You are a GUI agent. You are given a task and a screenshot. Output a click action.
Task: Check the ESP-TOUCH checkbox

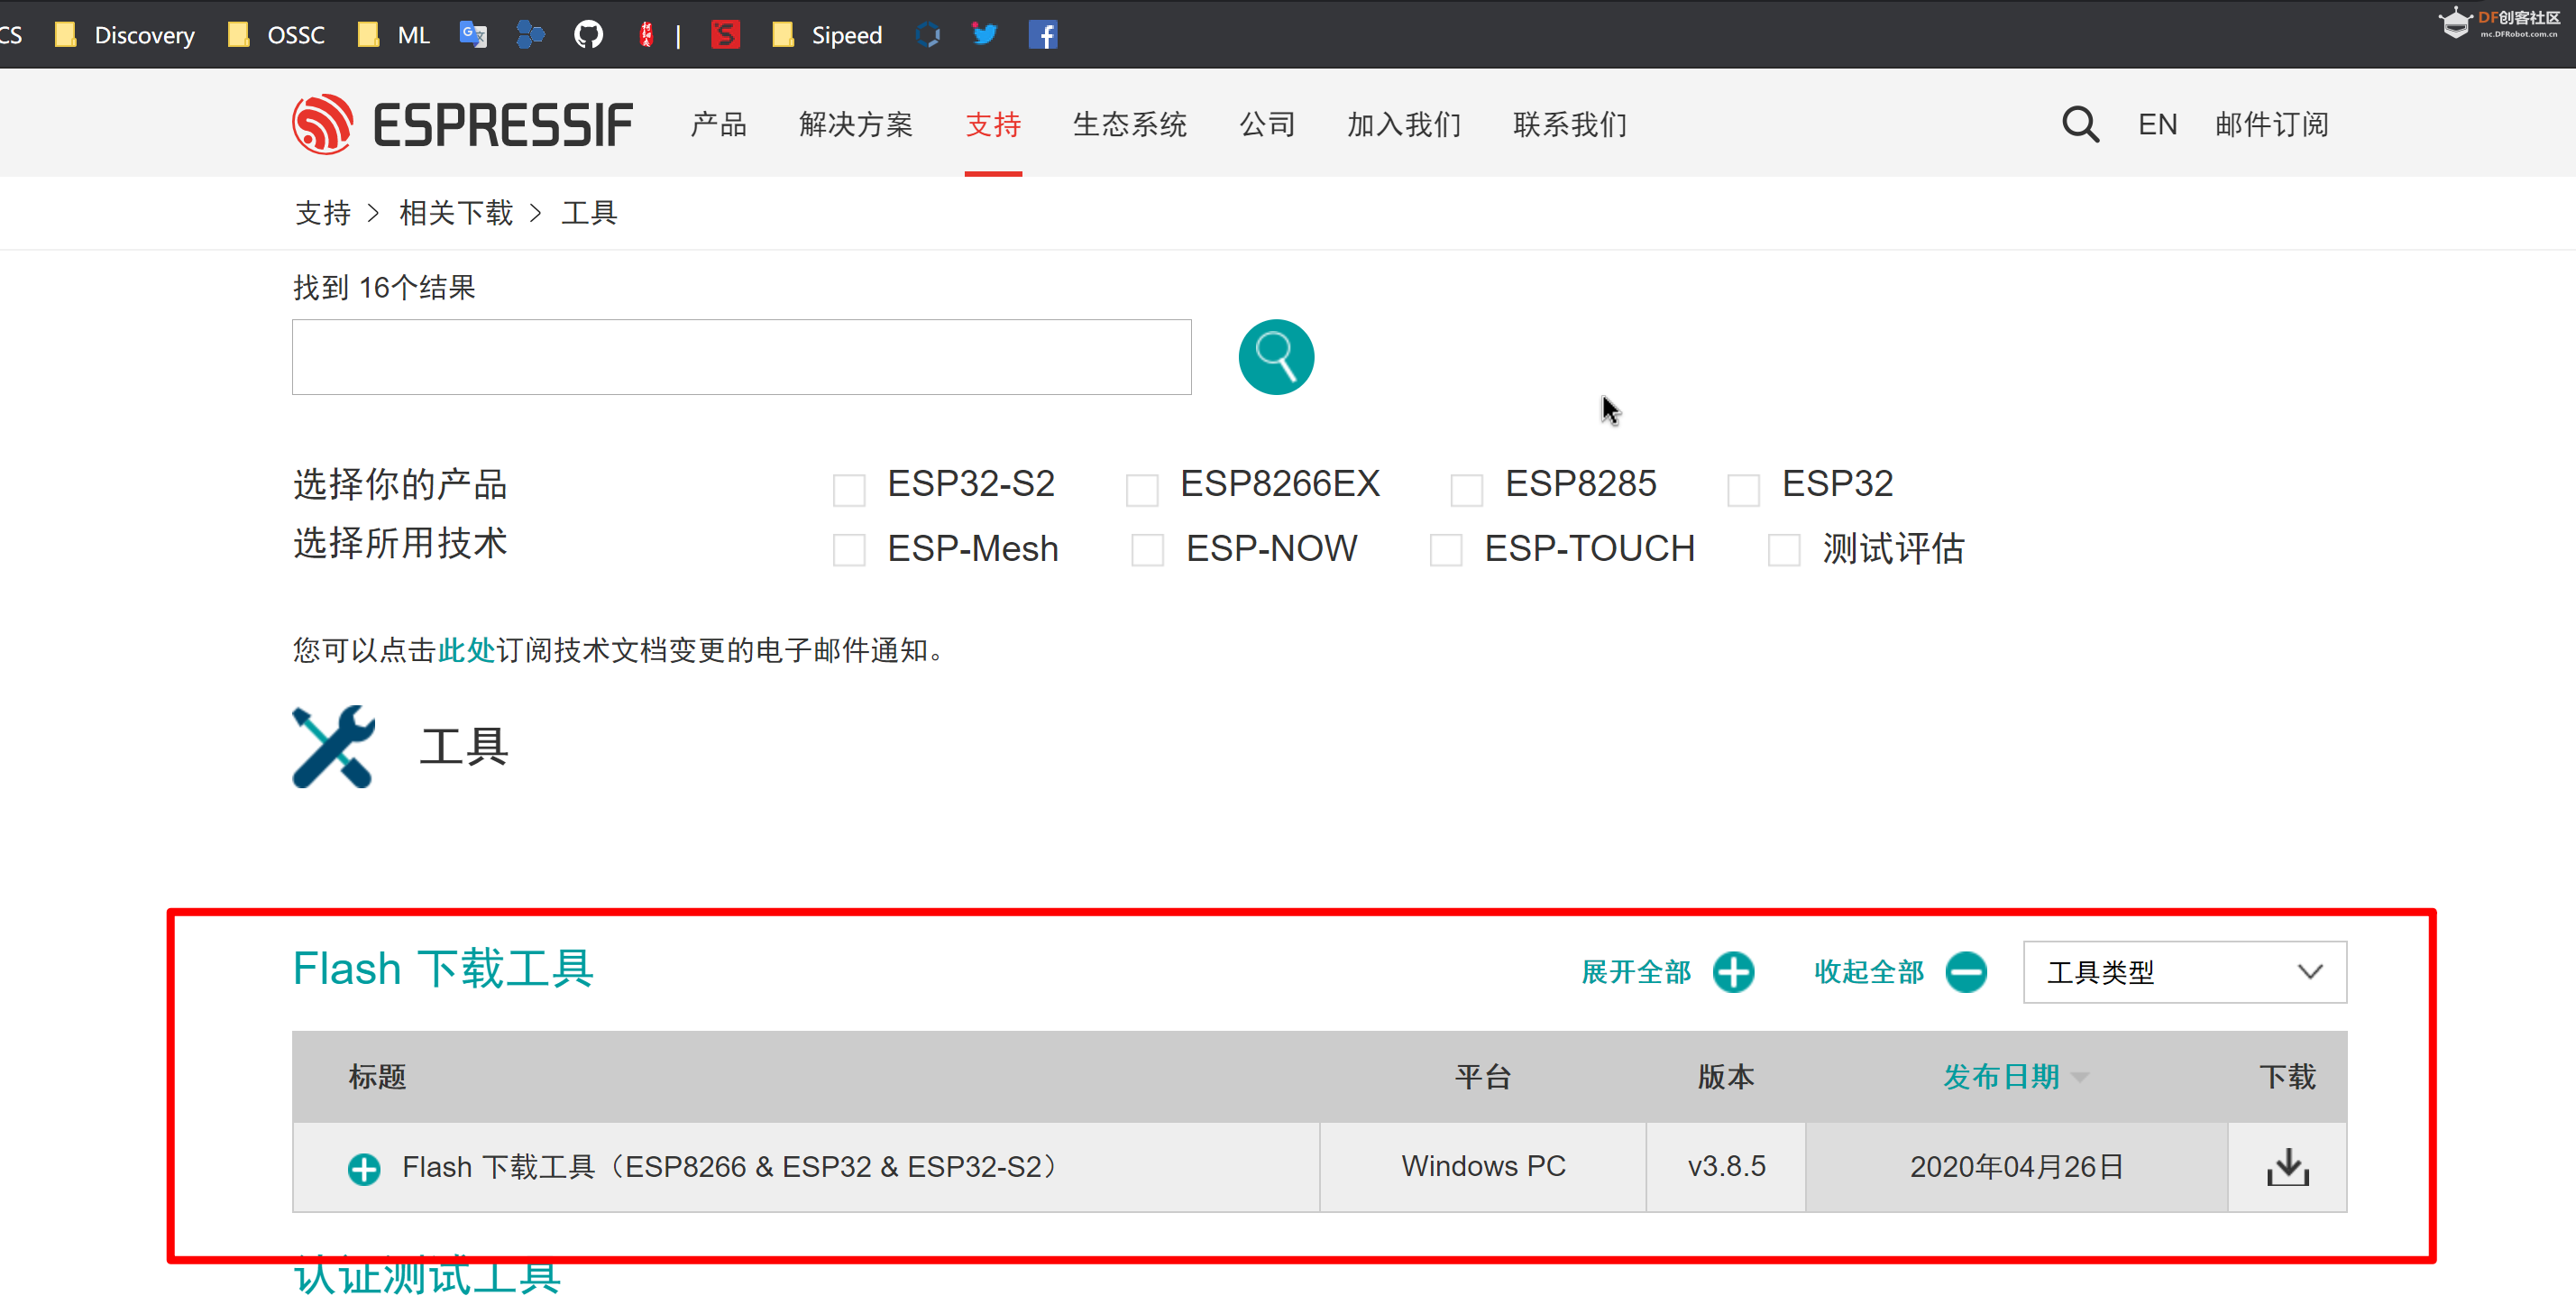click(1446, 549)
